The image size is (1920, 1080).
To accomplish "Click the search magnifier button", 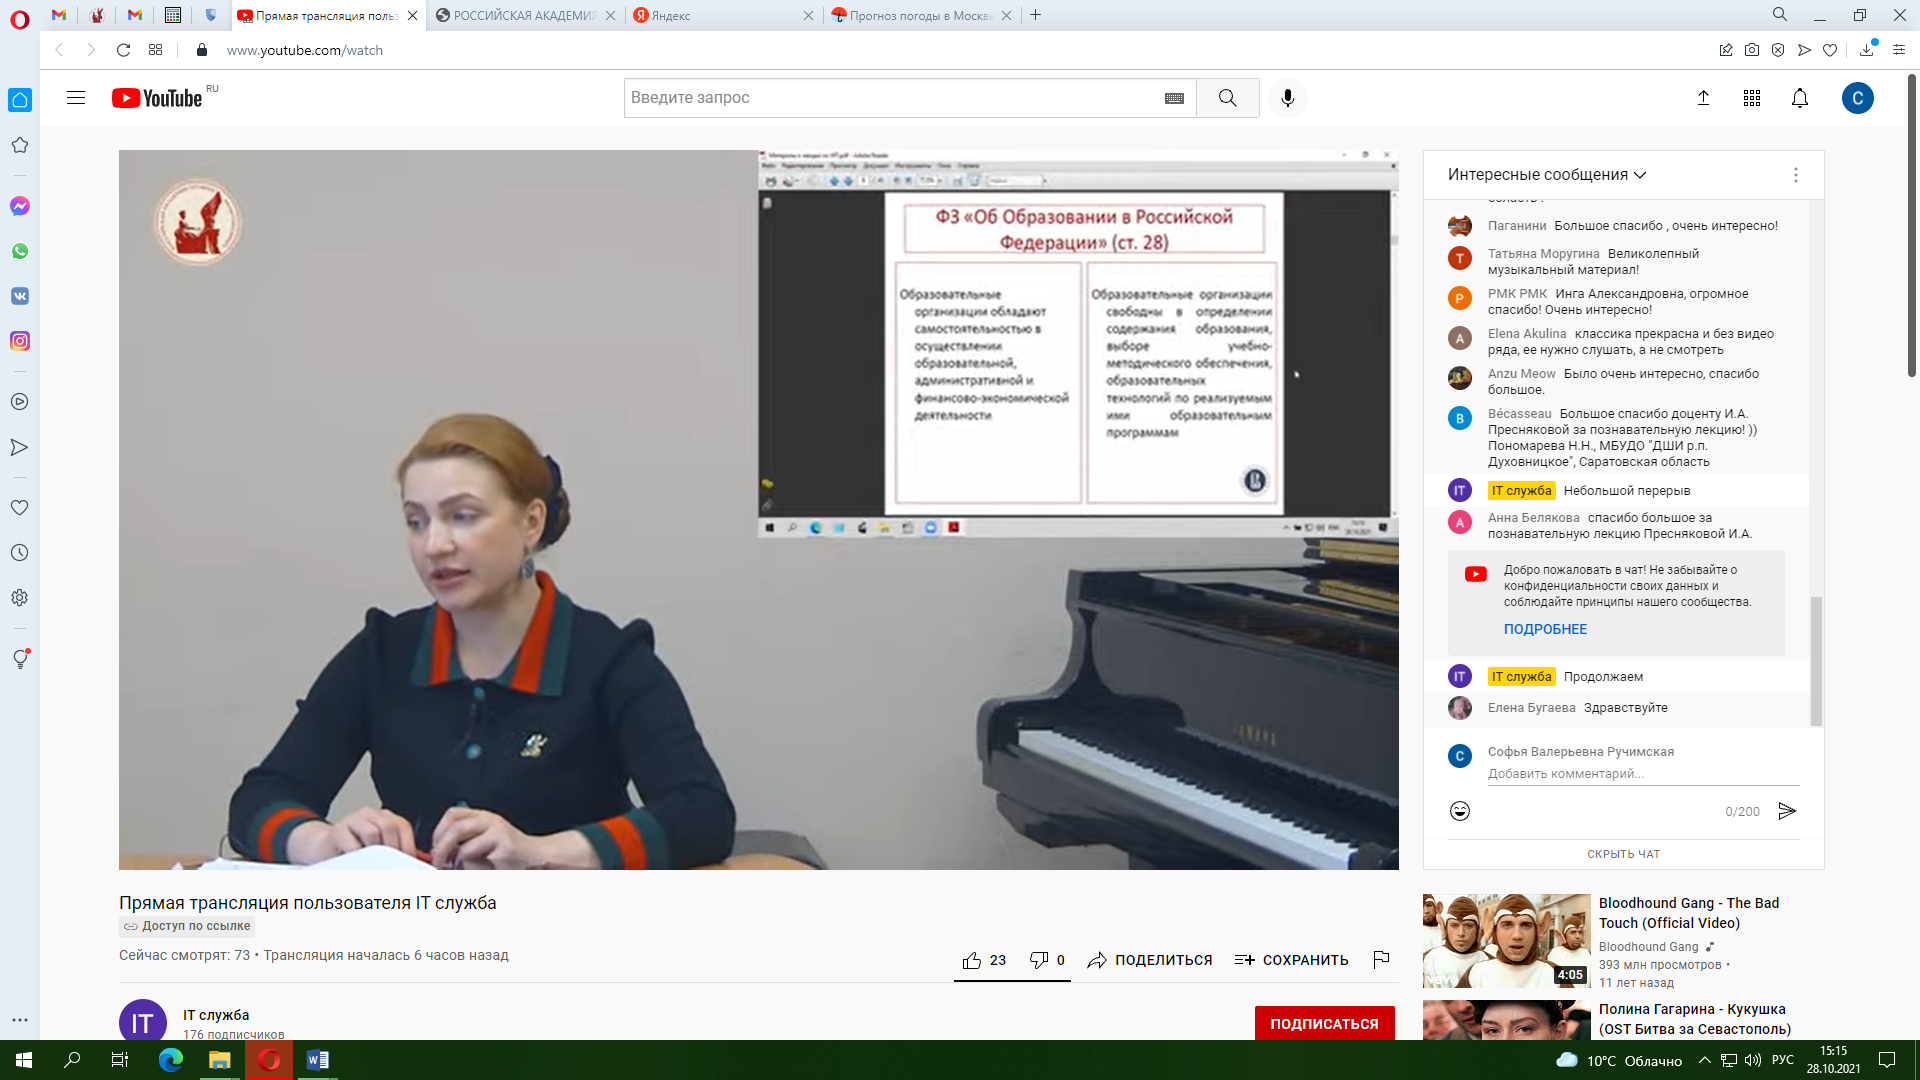I will tap(1227, 98).
